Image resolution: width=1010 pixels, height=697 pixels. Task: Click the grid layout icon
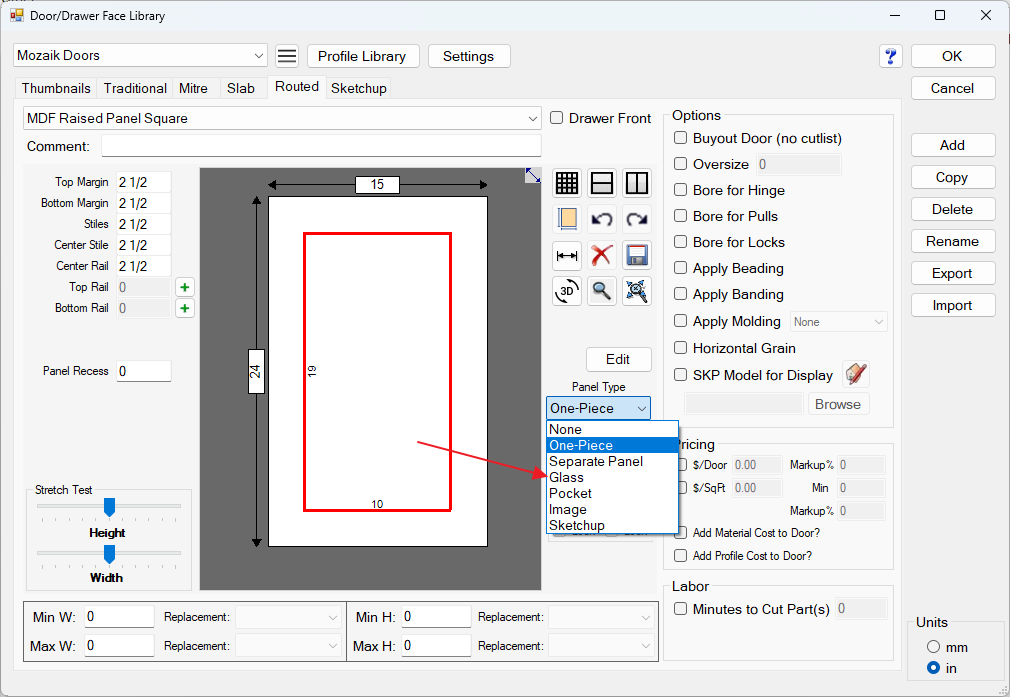tap(567, 183)
